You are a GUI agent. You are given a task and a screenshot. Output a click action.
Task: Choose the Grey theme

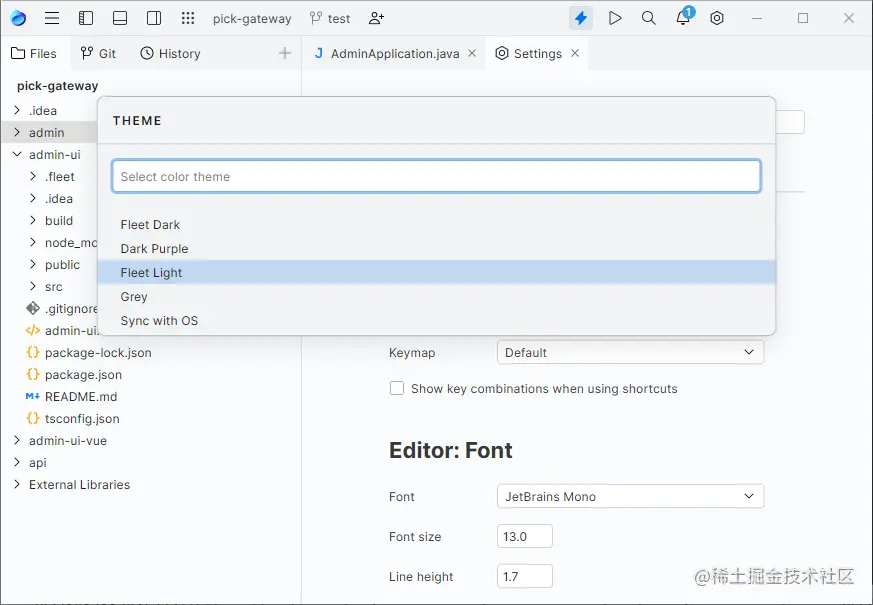pyautogui.click(x=436, y=296)
